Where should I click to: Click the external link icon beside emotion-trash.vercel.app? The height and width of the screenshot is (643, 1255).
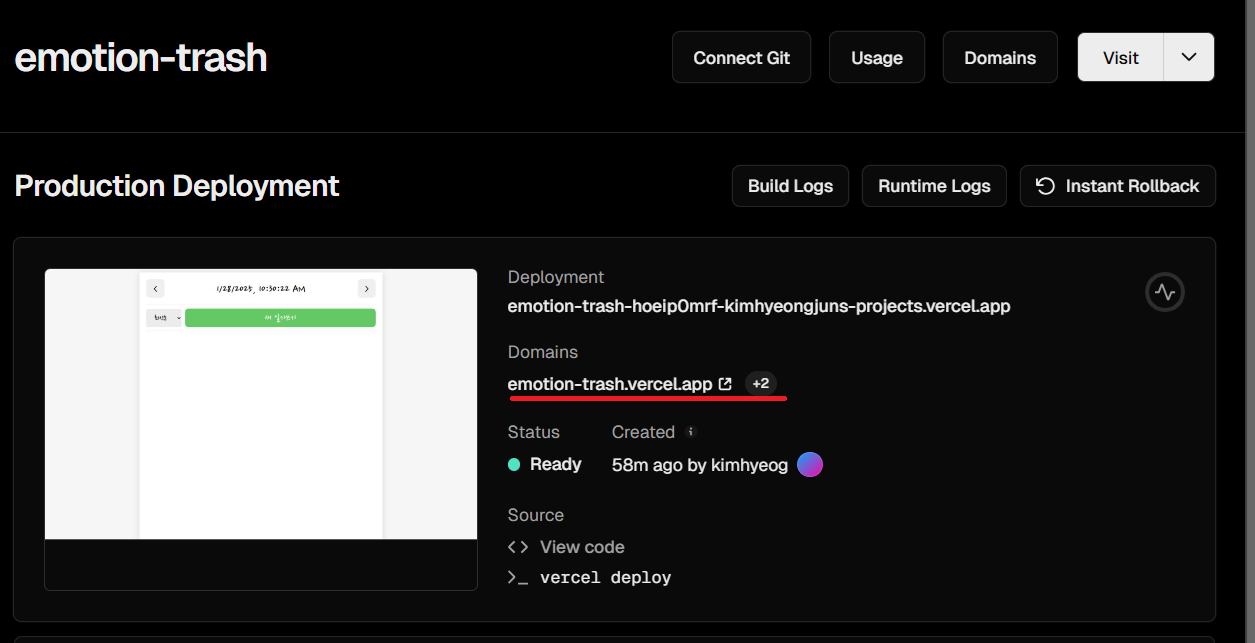point(726,384)
